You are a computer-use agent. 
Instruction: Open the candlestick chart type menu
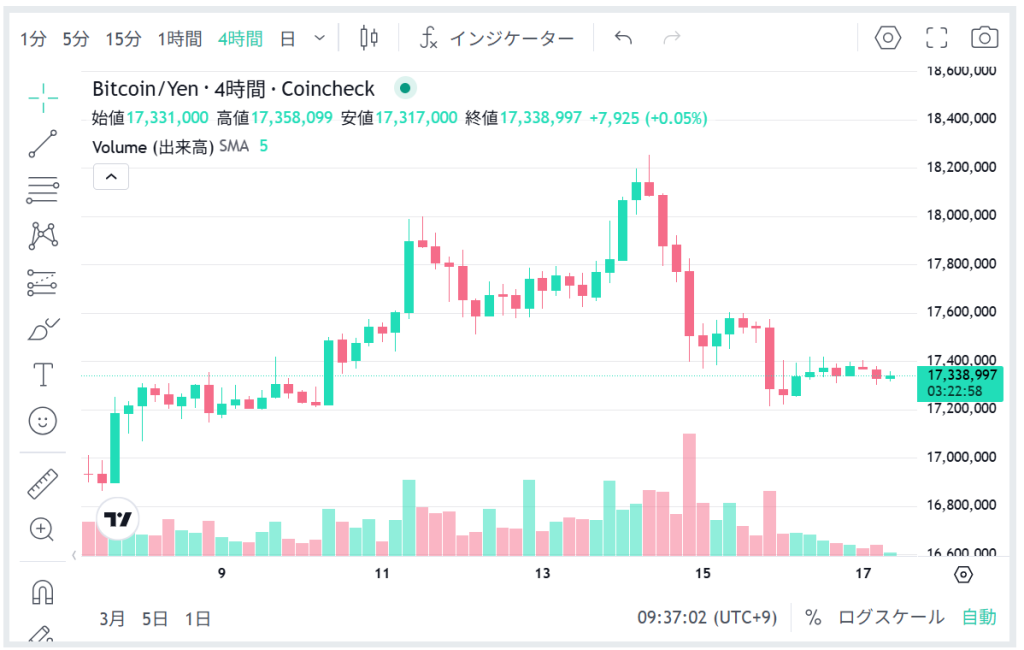[x=369, y=38]
